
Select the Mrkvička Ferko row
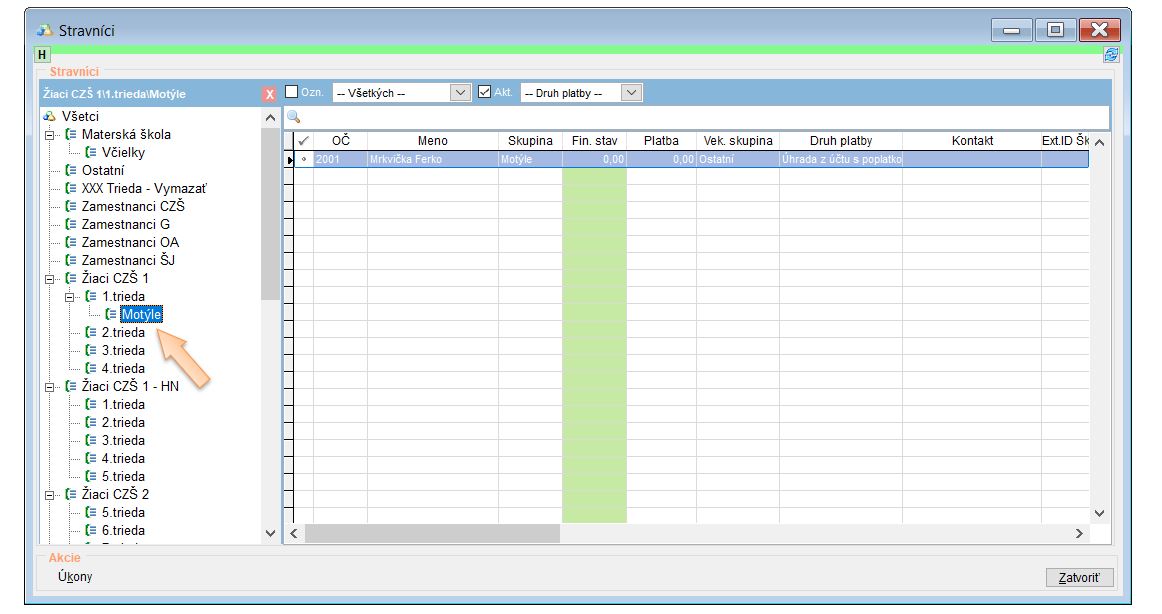click(x=405, y=159)
